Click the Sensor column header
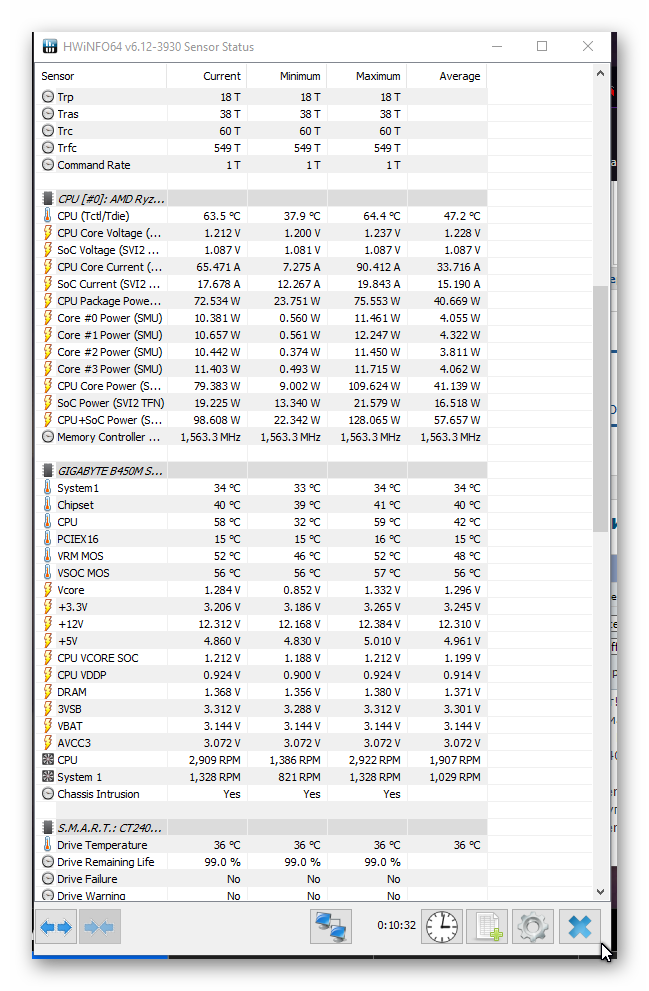The width and height of the screenshot is (649, 991). [x=101, y=76]
